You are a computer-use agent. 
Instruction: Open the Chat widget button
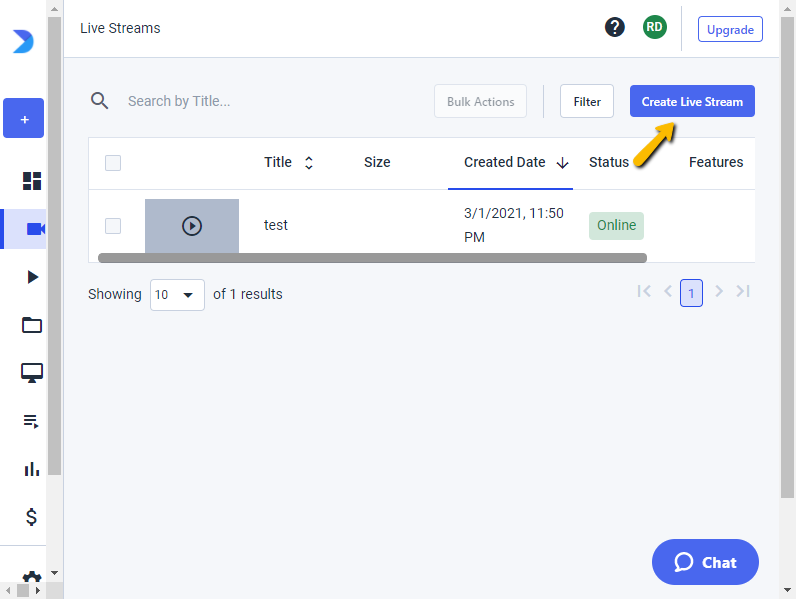pos(705,562)
